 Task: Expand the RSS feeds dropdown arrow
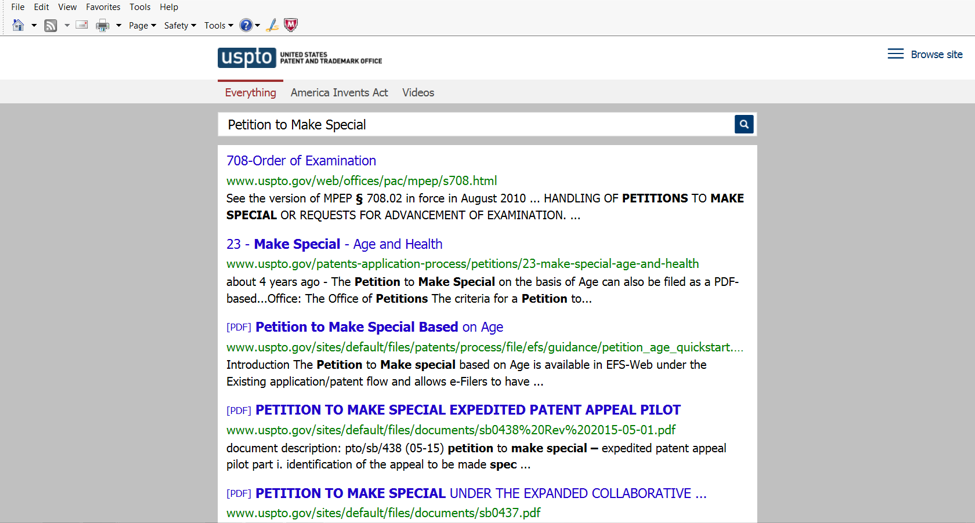[x=67, y=25]
